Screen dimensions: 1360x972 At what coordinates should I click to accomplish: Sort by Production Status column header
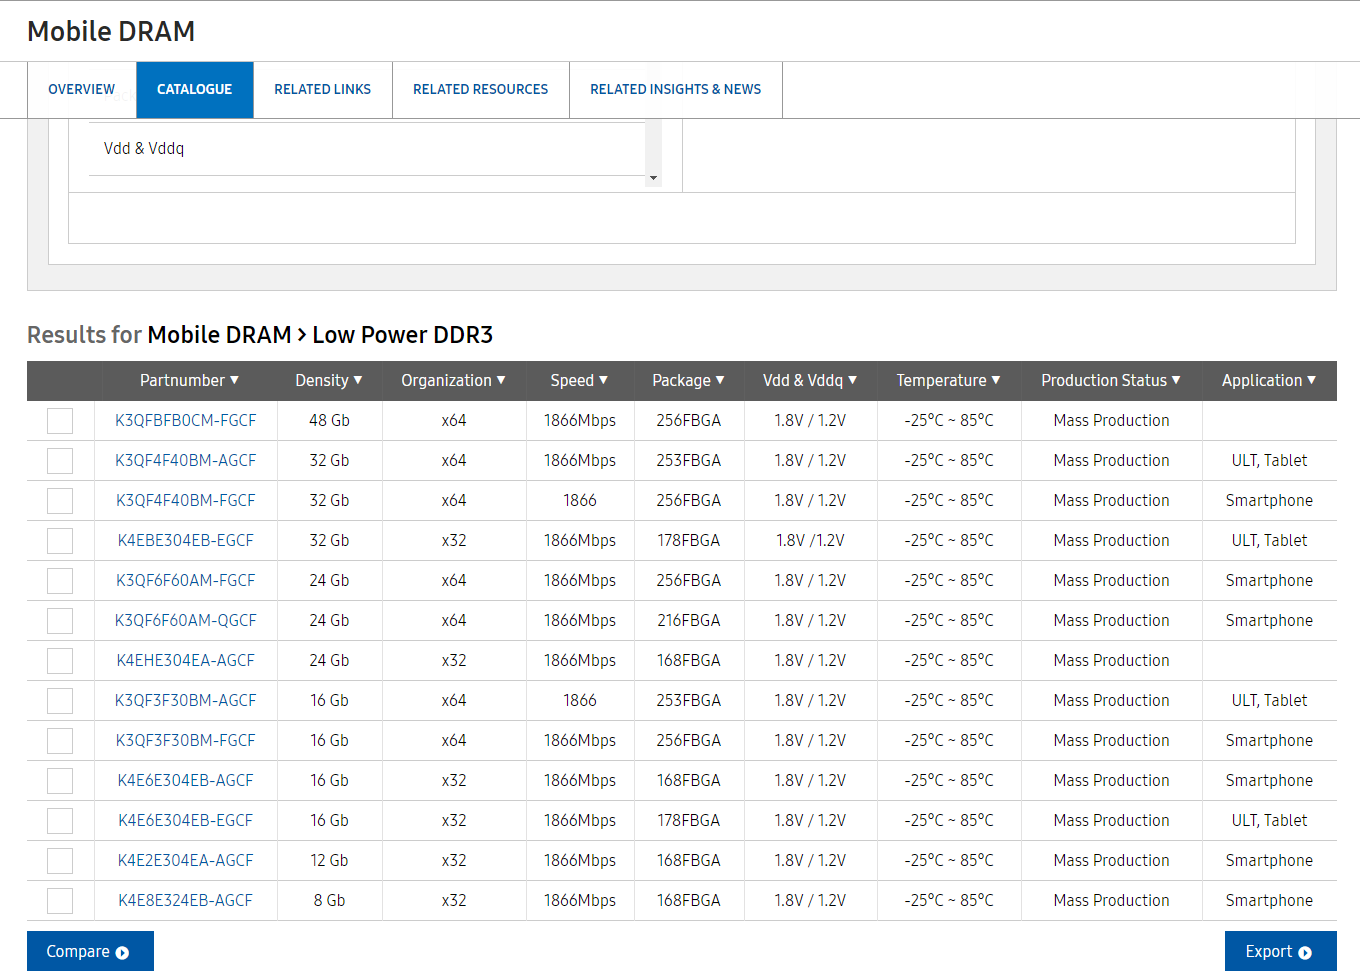[1112, 381]
